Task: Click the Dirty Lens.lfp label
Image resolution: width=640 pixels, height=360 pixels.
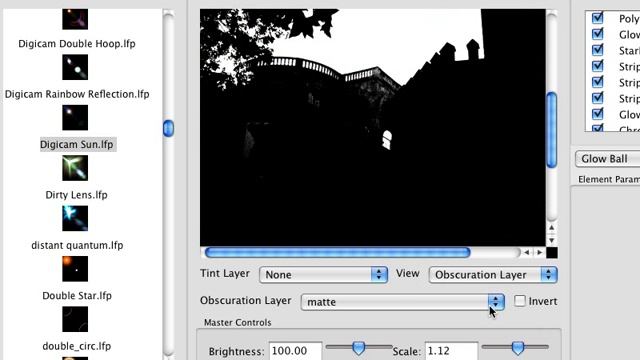Action: [x=77, y=195]
